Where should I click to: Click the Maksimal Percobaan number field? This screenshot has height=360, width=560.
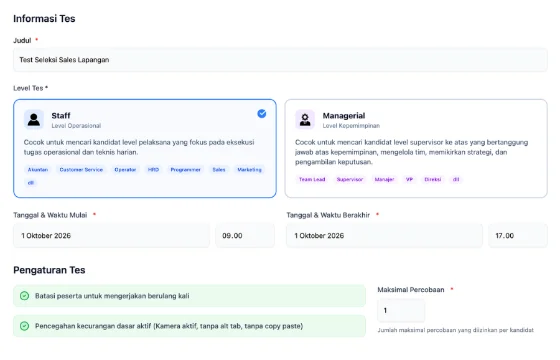(401, 310)
